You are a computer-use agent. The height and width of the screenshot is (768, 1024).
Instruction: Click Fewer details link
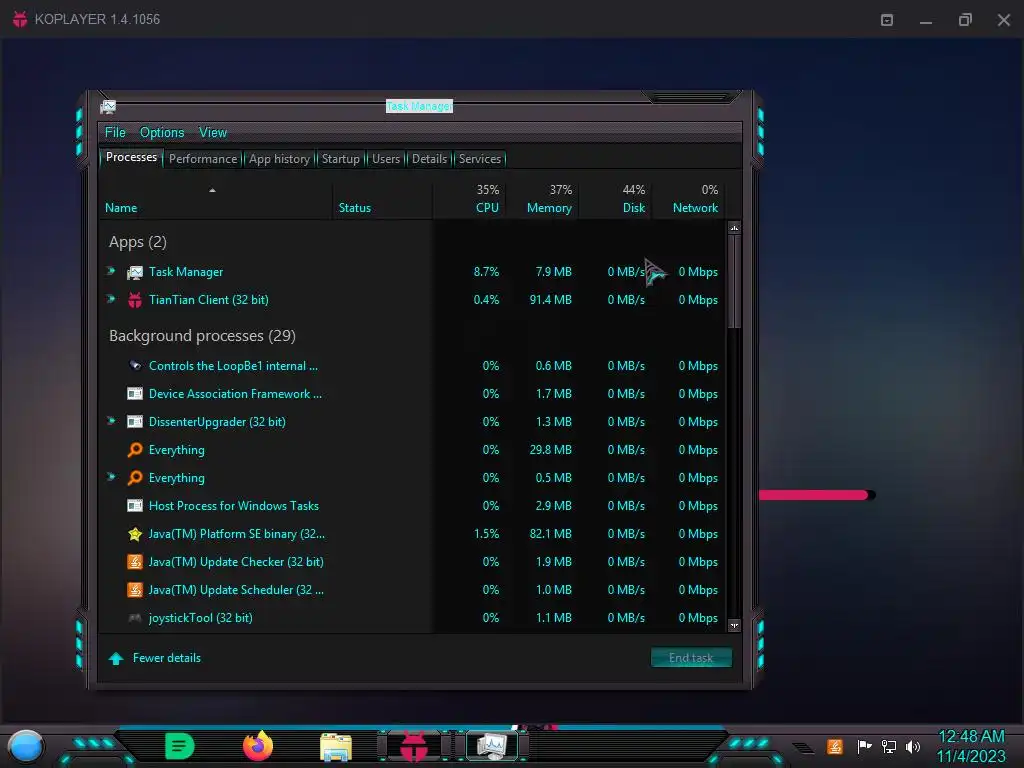[x=167, y=658]
